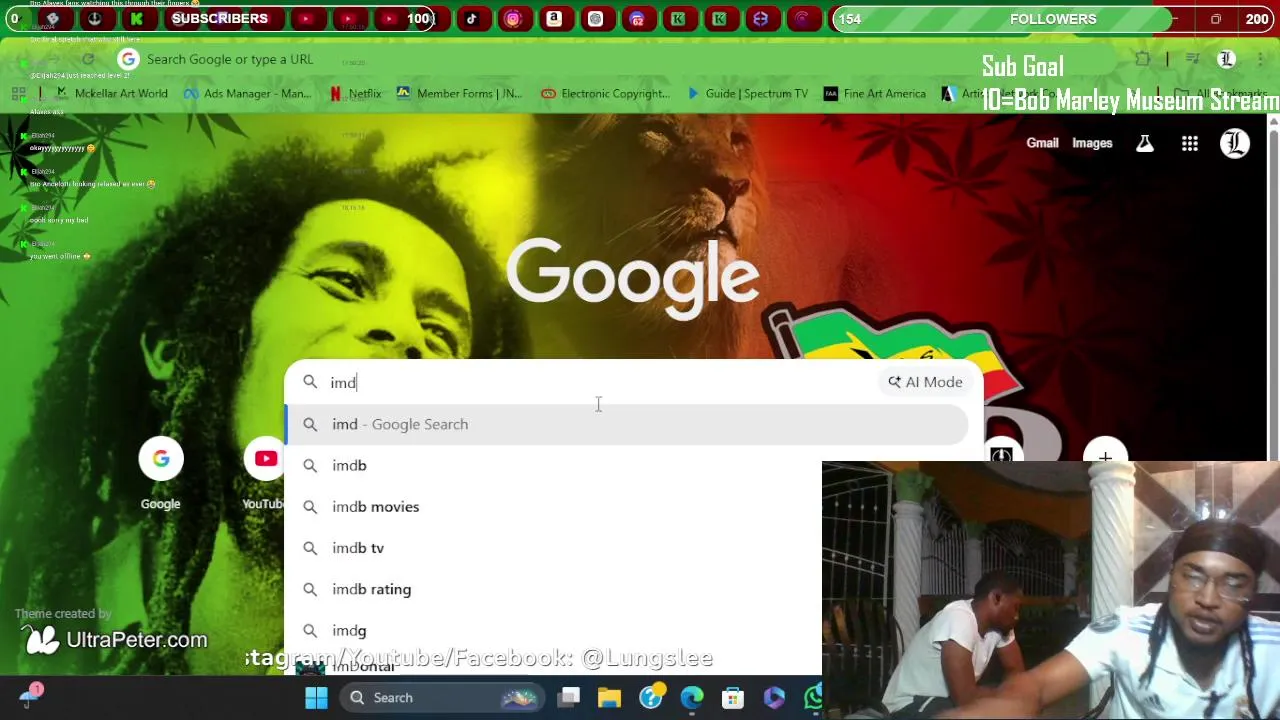Open Google Images link
1280x720 pixels.
(x=1092, y=143)
